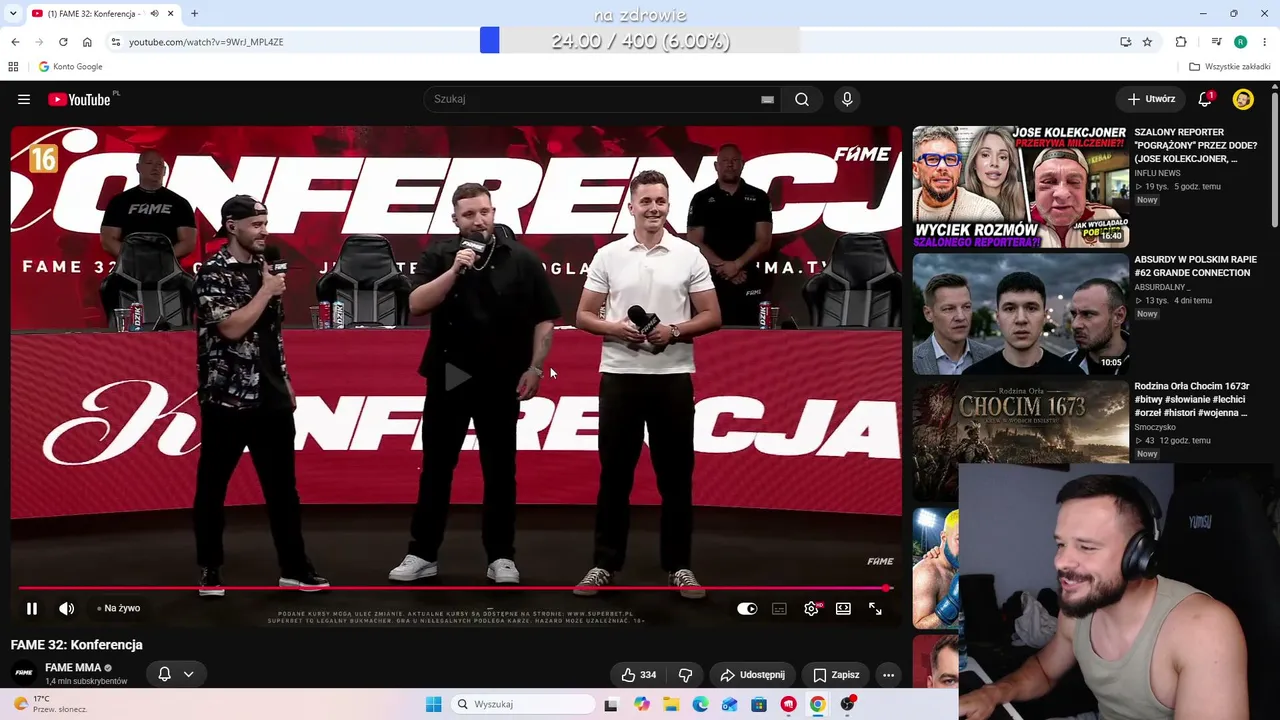The image size is (1280, 720).
Task: Open the Chrome profile R avatar
Action: click(x=1240, y=42)
